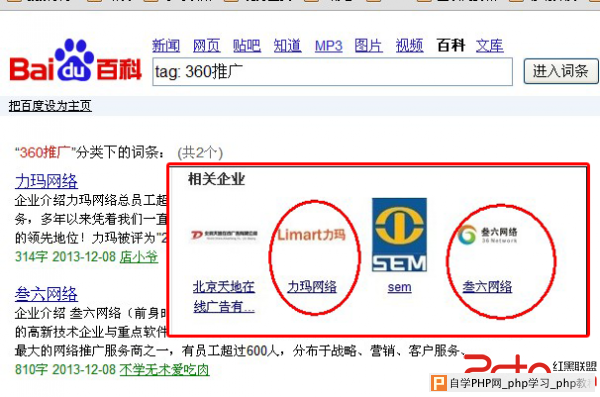Open the 知道 tab
The width and height of the screenshot is (600, 397).
coord(287,46)
